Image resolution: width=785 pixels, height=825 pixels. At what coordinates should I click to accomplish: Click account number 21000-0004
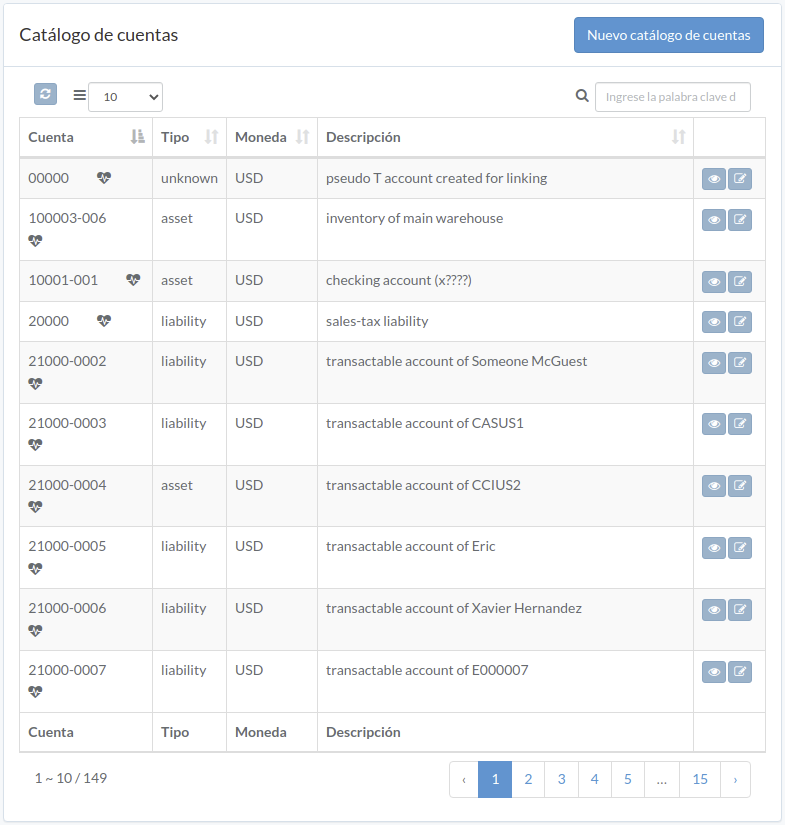67,485
